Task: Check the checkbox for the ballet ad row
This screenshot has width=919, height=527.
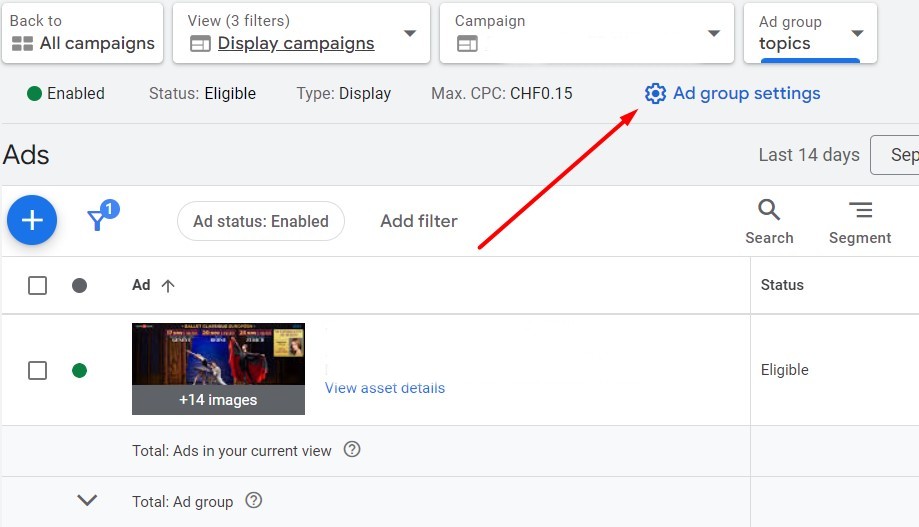Action: point(38,371)
